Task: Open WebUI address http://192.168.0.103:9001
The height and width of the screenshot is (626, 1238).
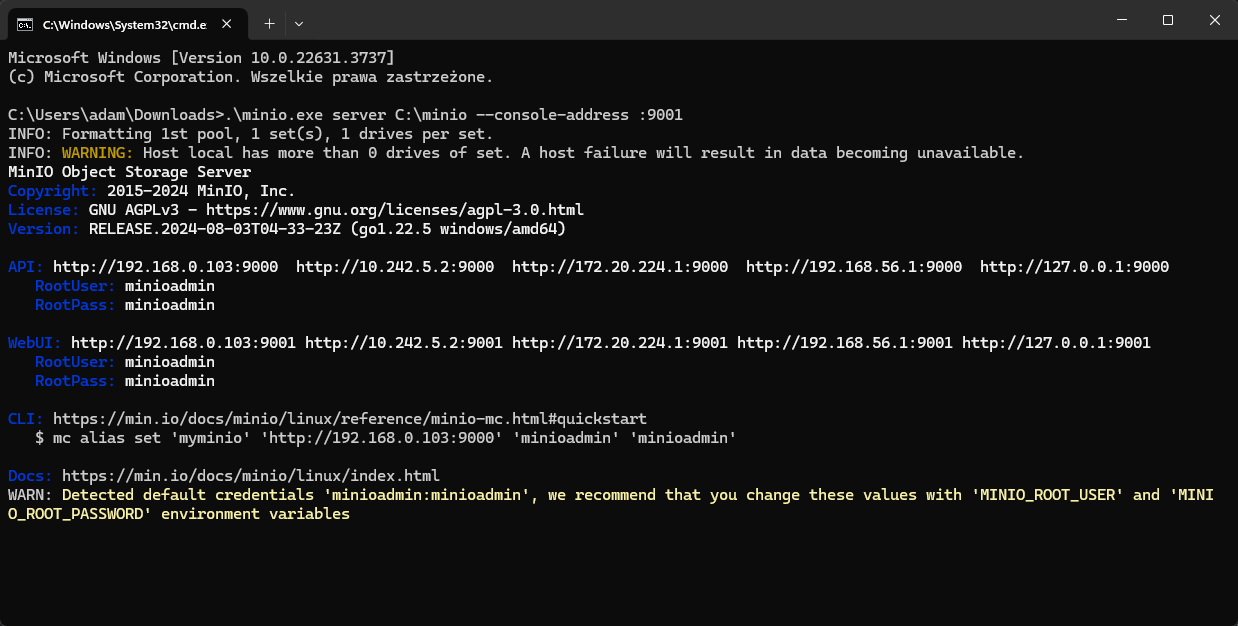Action: pyautogui.click(x=183, y=343)
